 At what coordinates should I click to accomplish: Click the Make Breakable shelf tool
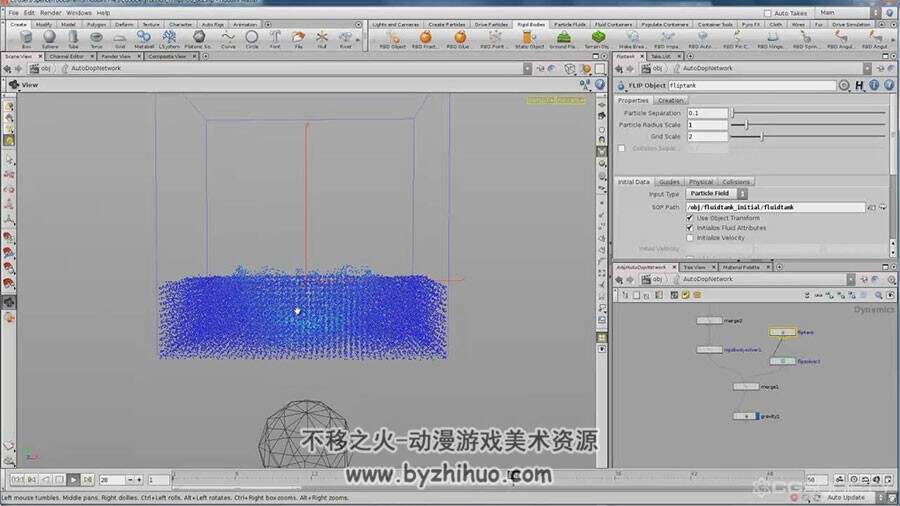[631, 40]
